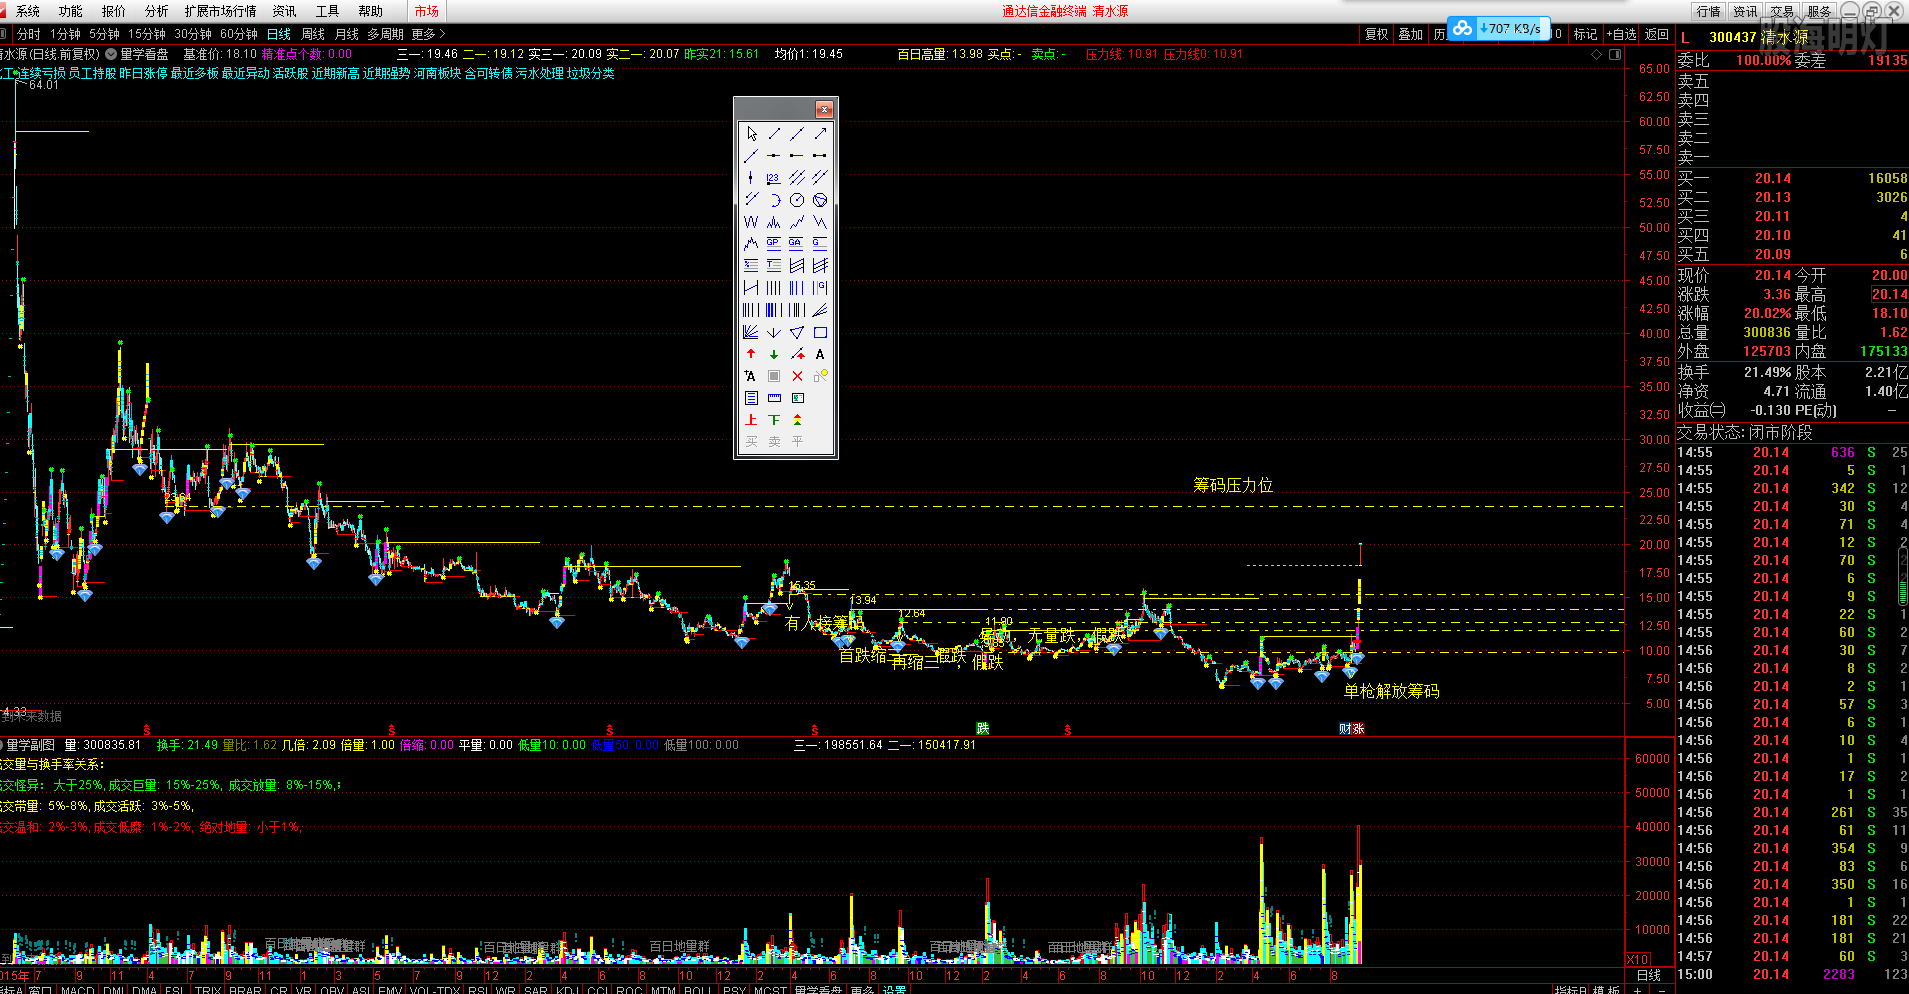Open the 报价 menu
This screenshot has width=1909, height=994.
114,11
